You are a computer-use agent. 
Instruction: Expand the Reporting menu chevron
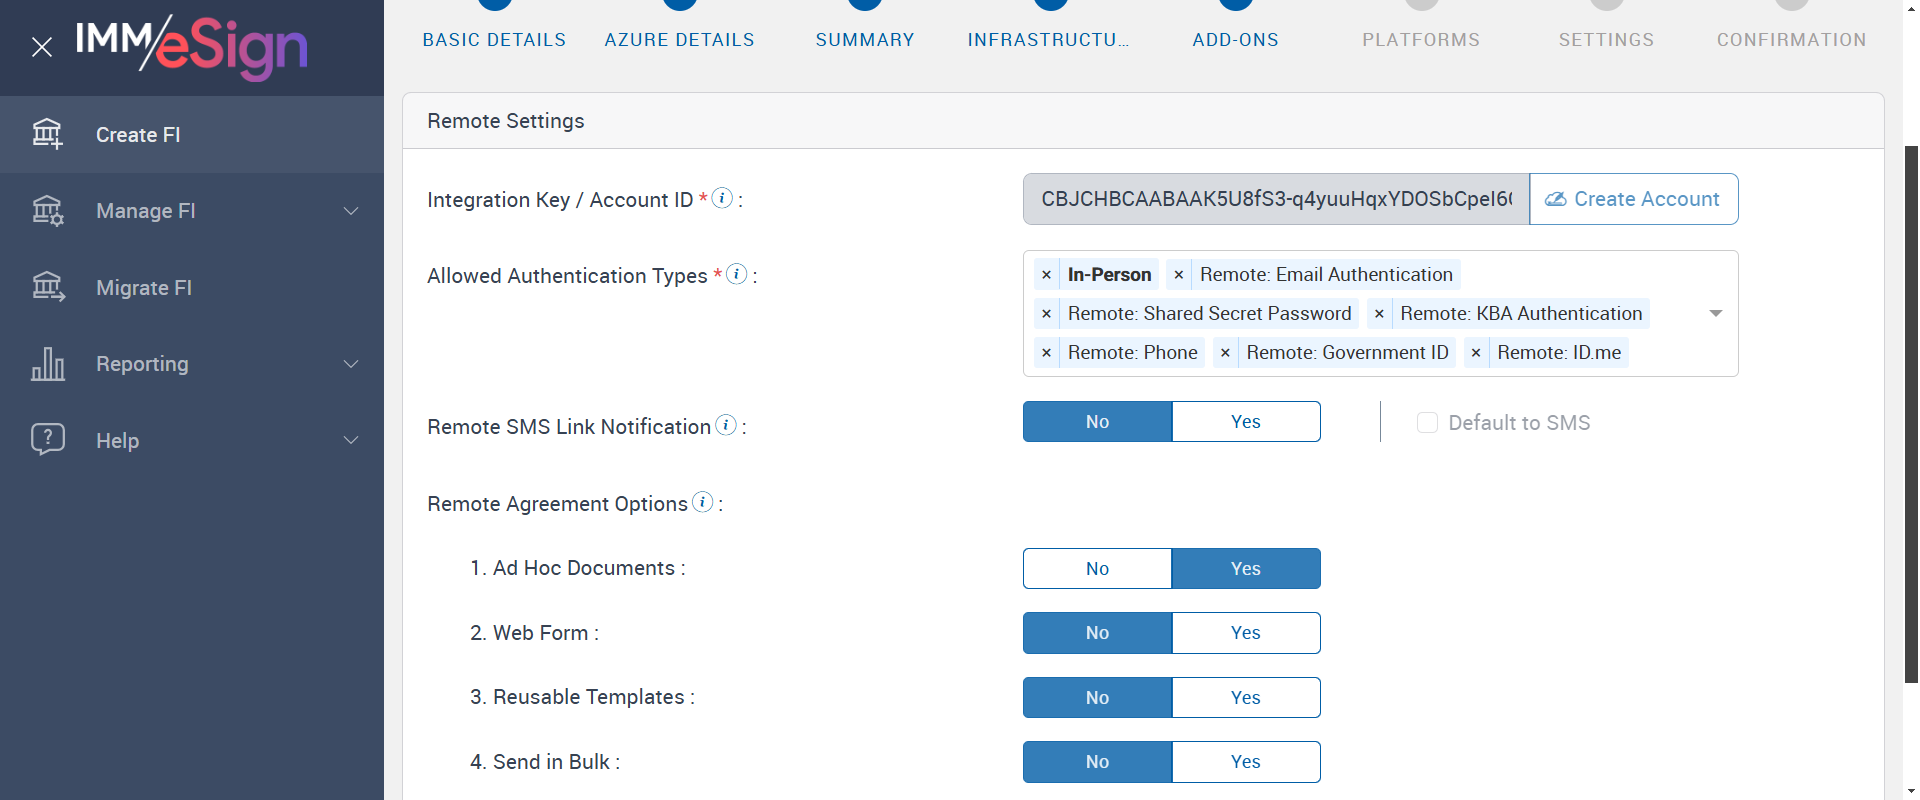tap(351, 364)
